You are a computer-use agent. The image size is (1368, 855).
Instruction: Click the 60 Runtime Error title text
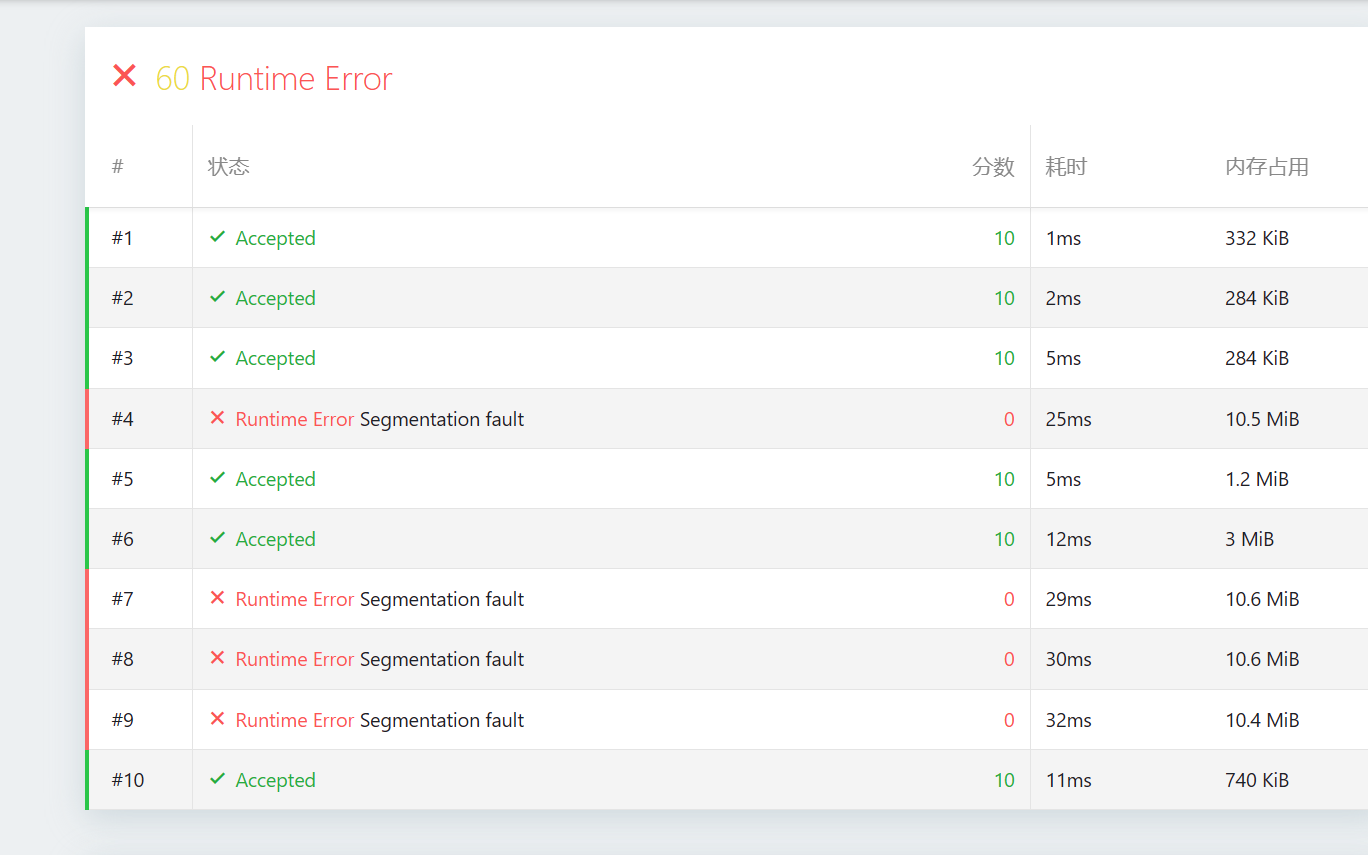(x=274, y=78)
